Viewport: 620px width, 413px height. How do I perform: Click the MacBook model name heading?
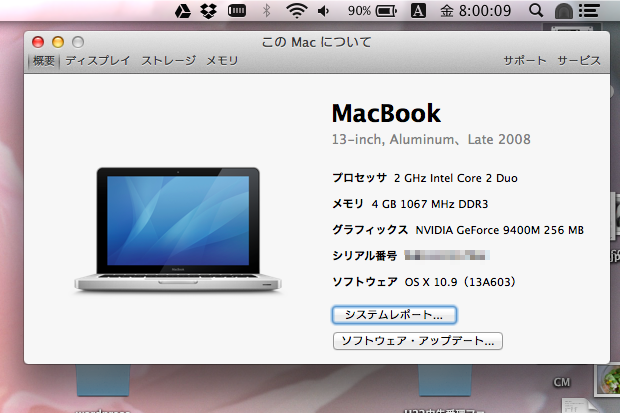[x=386, y=114]
